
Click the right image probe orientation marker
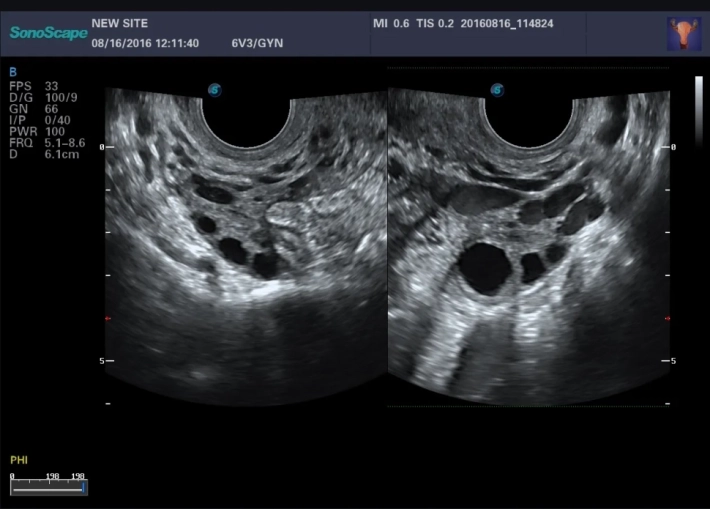coord(495,90)
